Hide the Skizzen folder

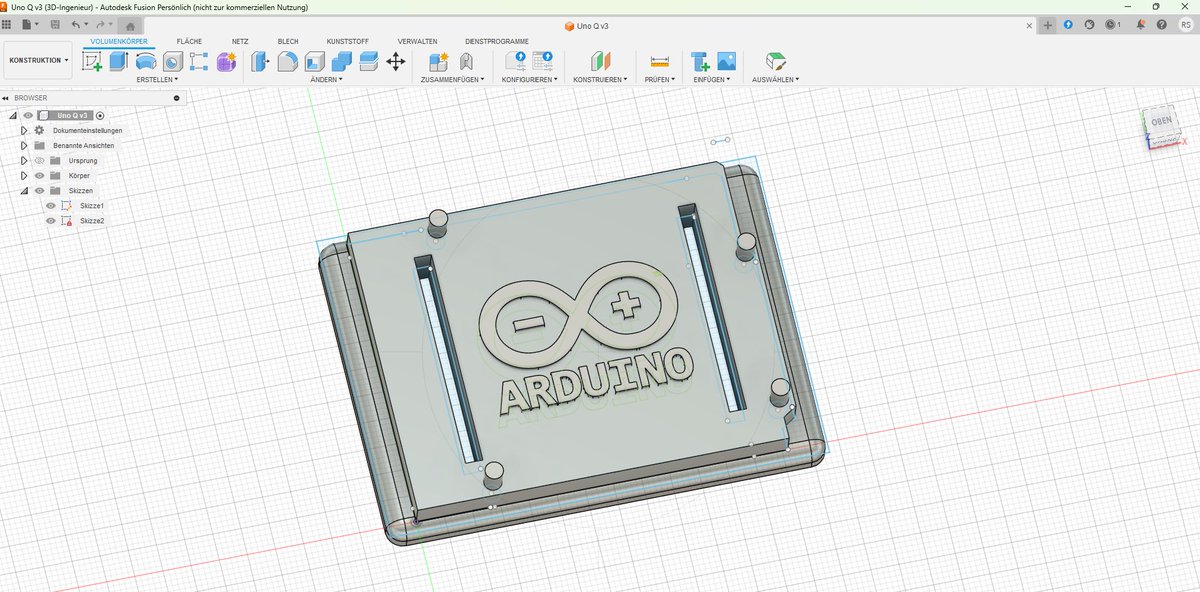40,190
